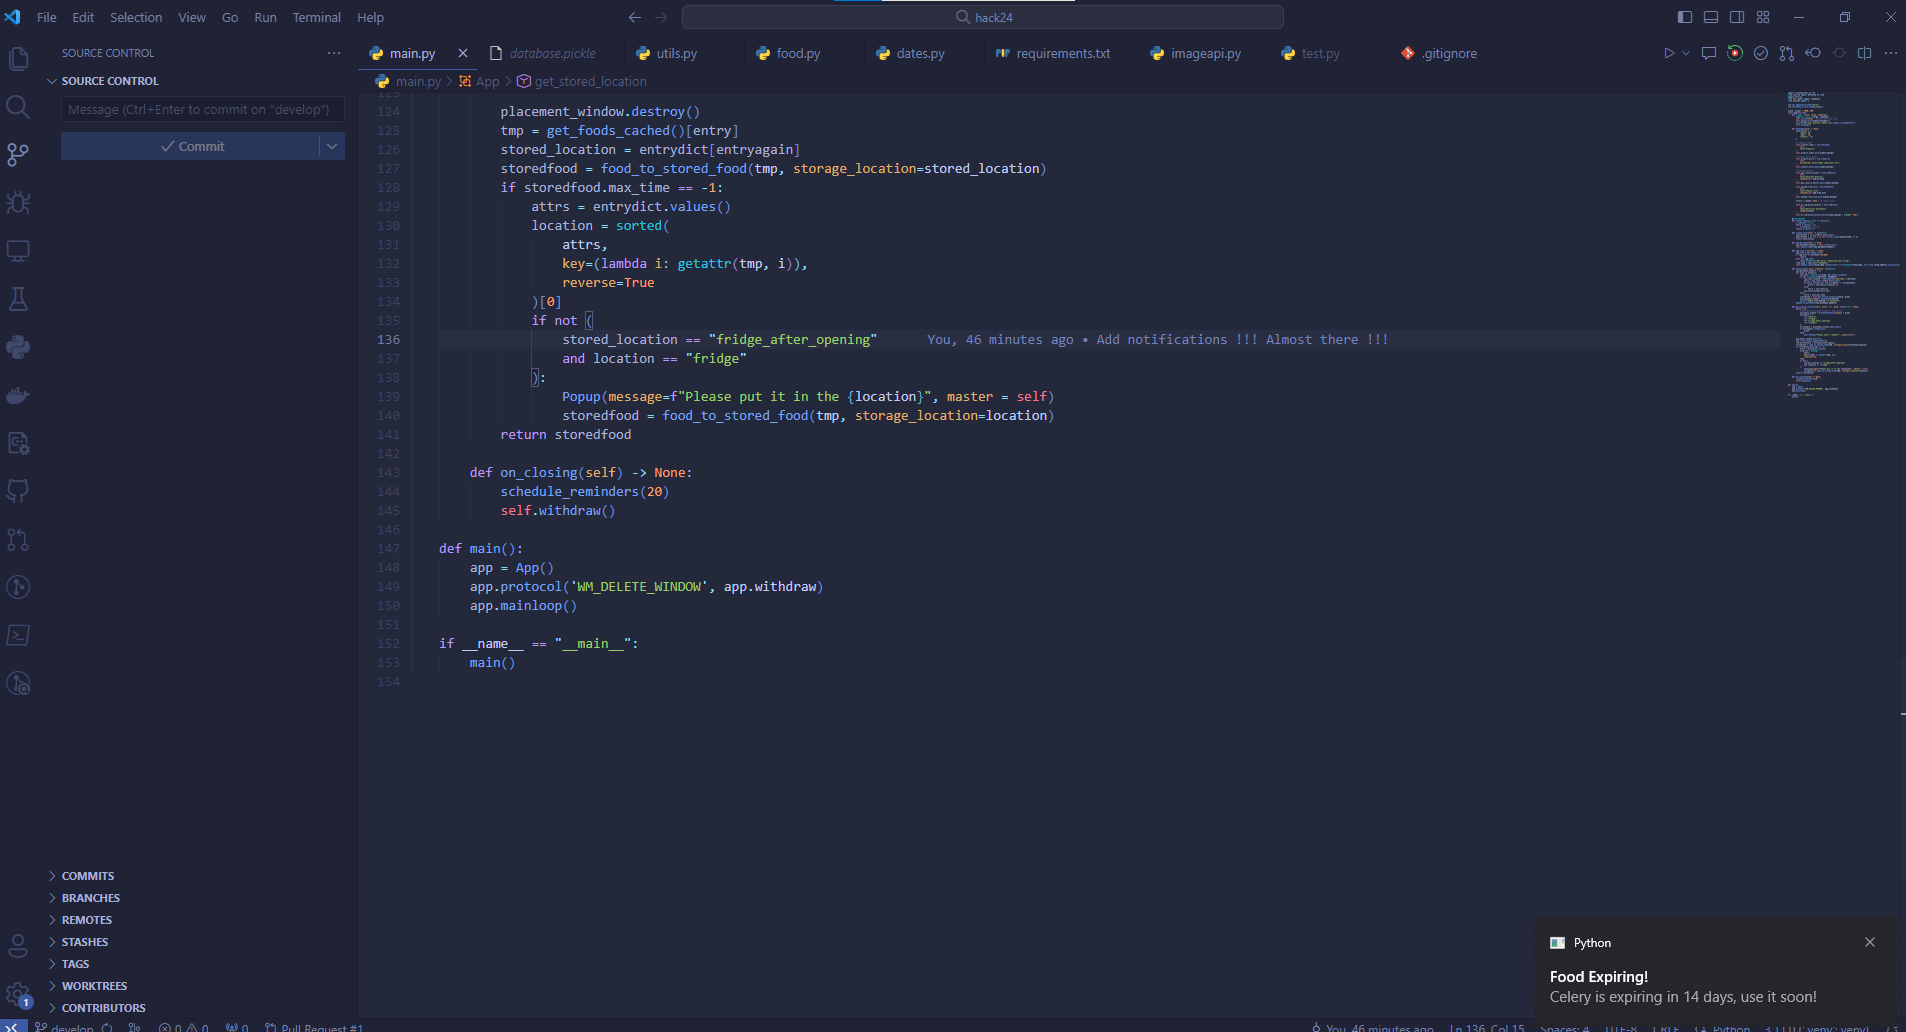Open the Docker view in activity bar
The height and width of the screenshot is (1032, 1906).
18,395
